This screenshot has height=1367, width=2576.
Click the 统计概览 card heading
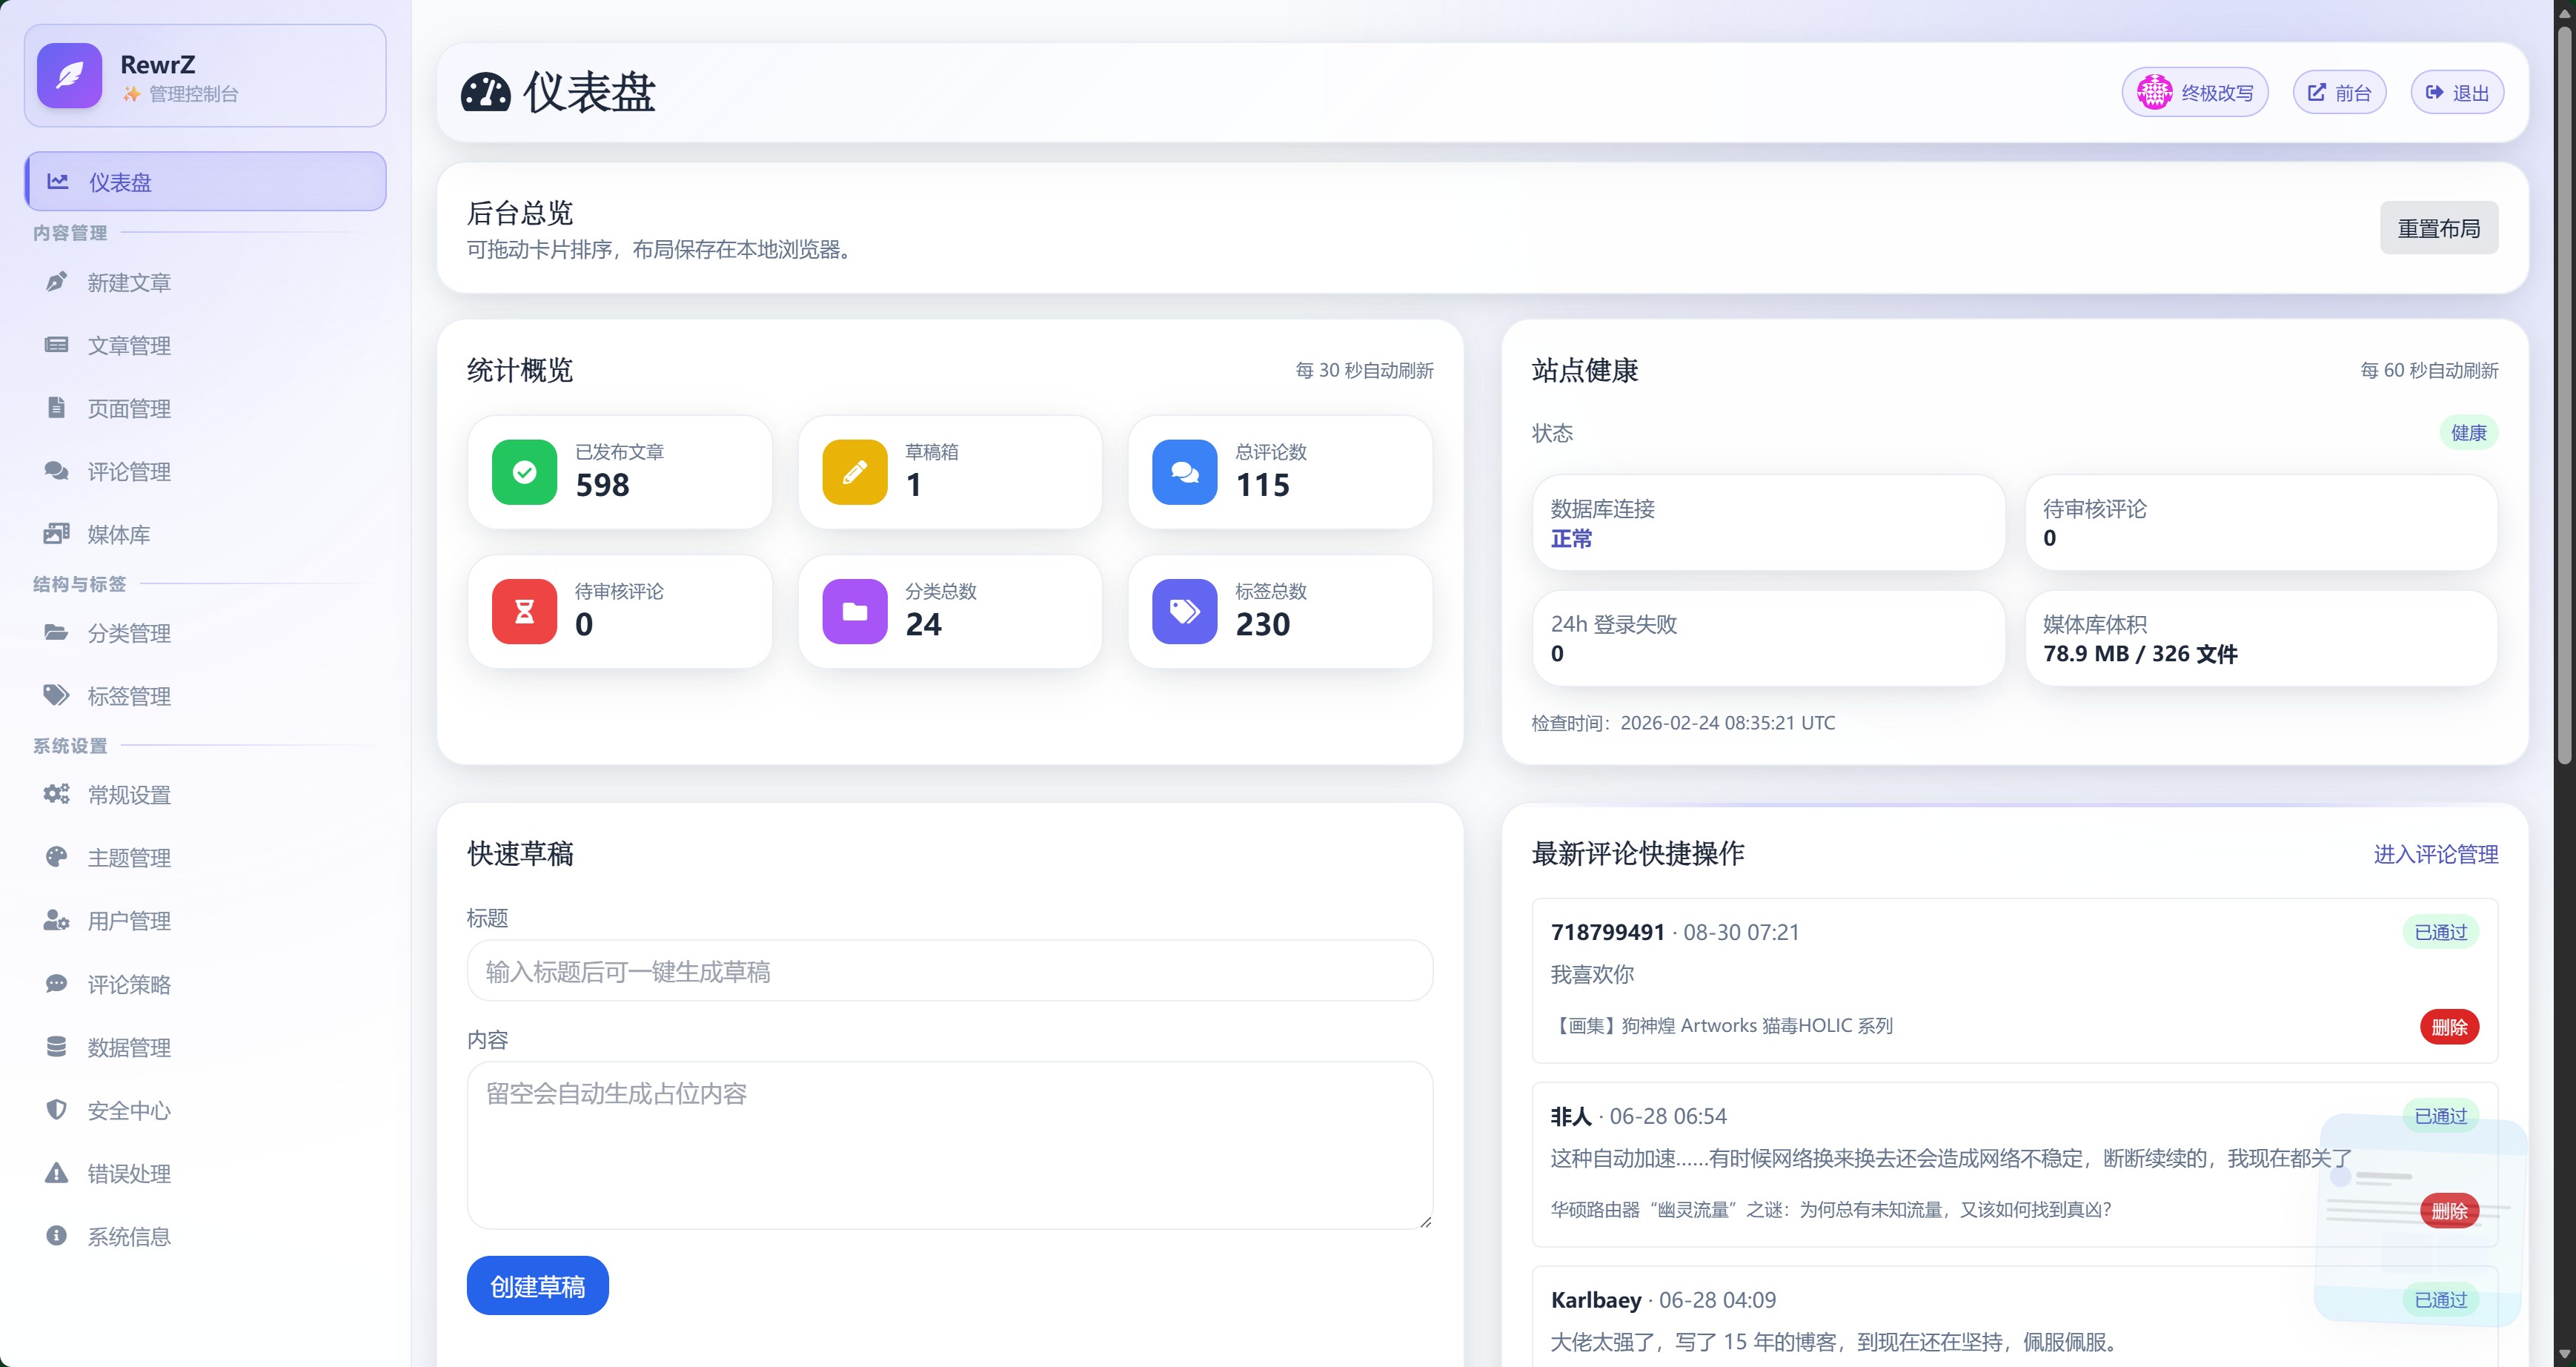coord(520,370)
